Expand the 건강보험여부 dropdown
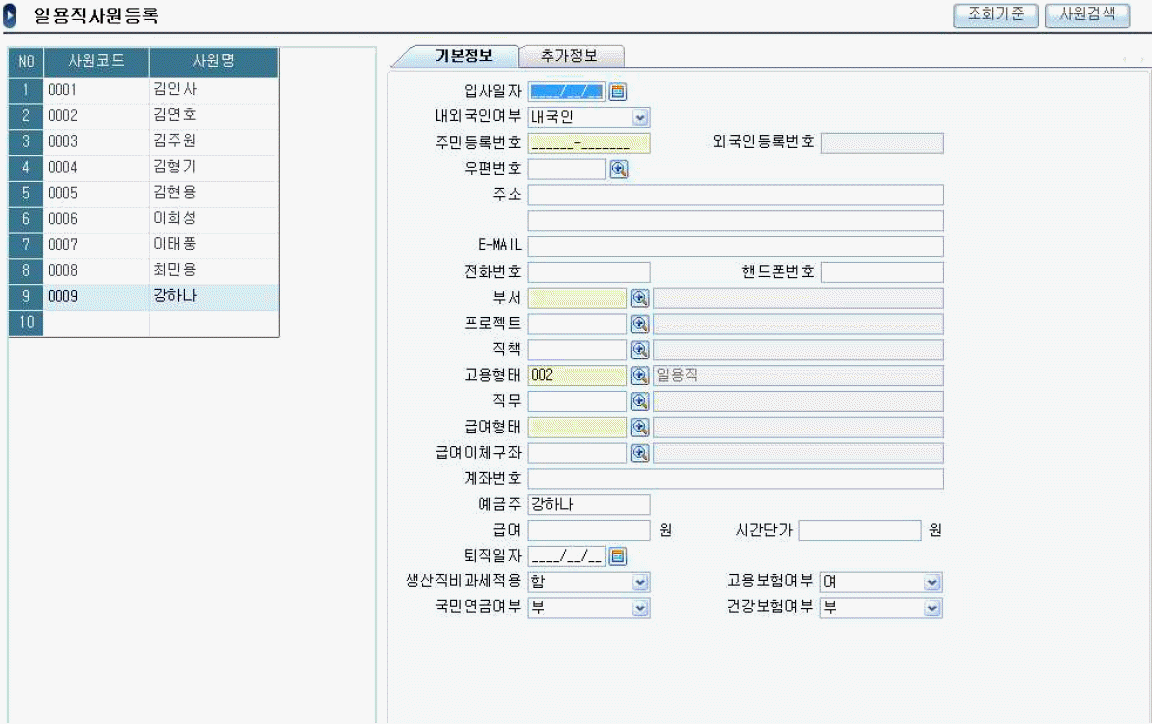1152x724 pixels. tap(932, 607)
